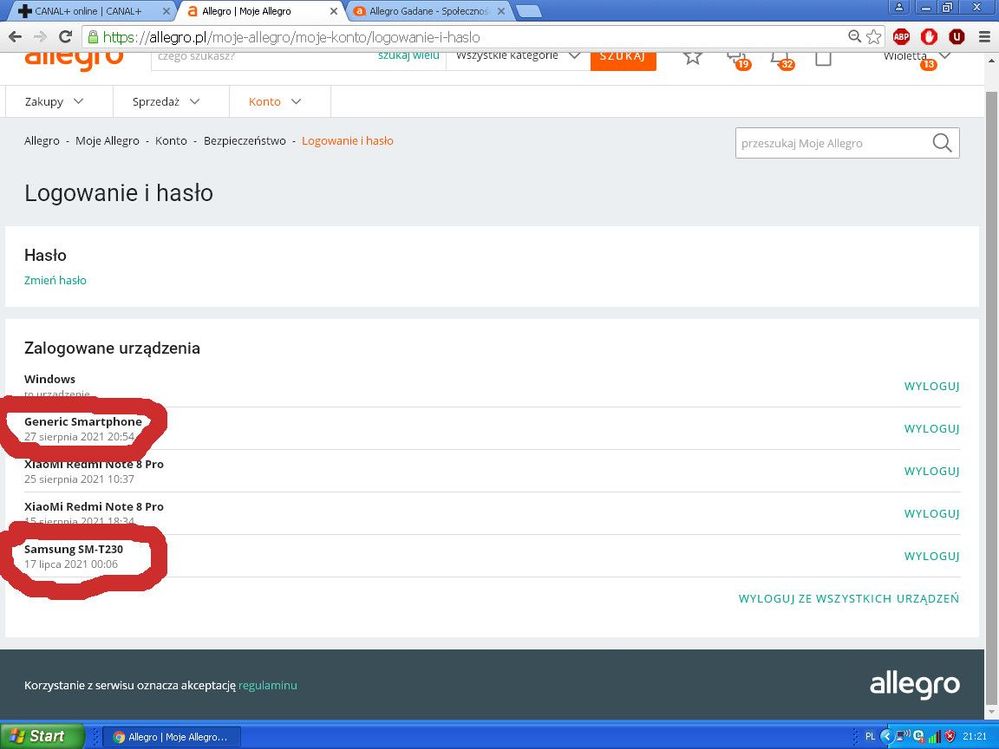Click the Zmień hasło link
Screen dimensions: 999x749
tap(55, 280)
